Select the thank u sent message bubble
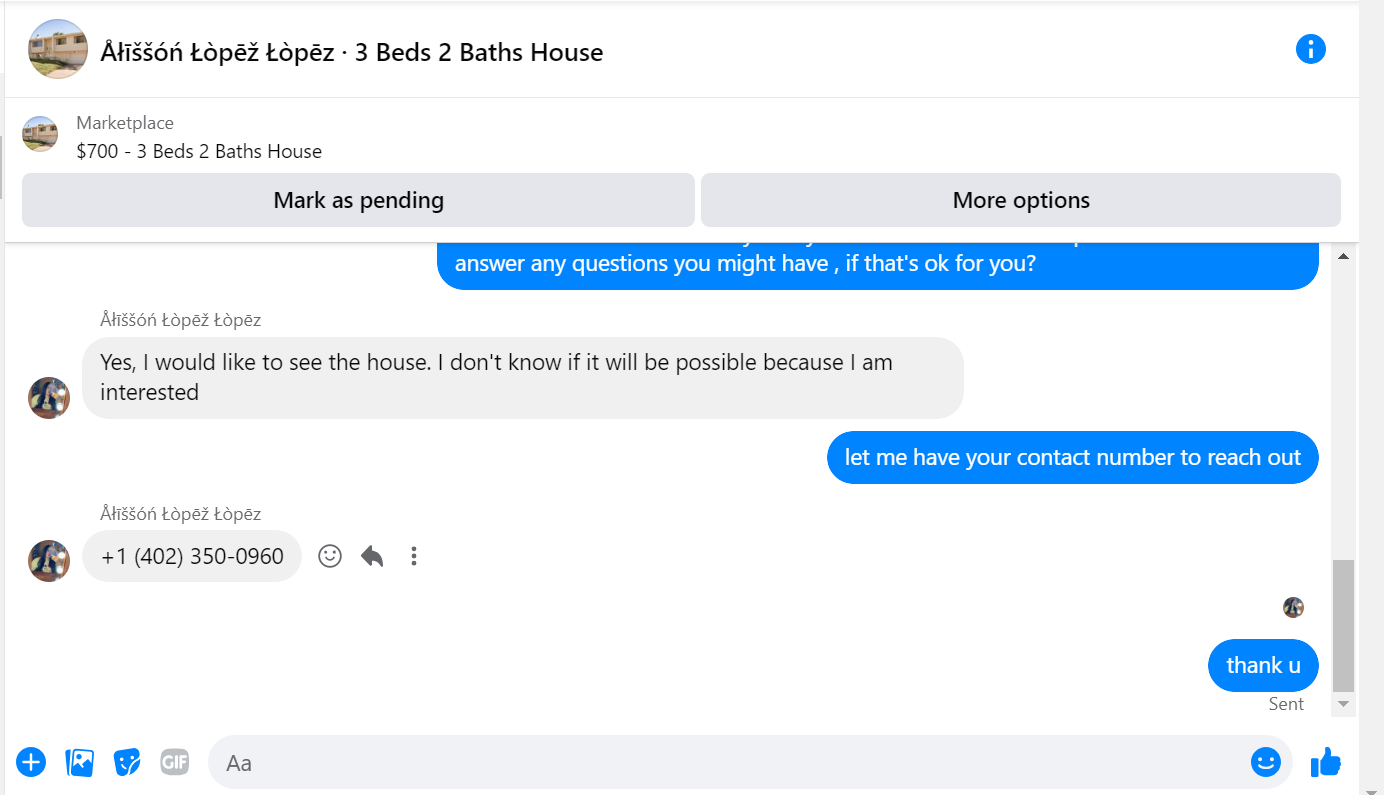 [1263, 665]
